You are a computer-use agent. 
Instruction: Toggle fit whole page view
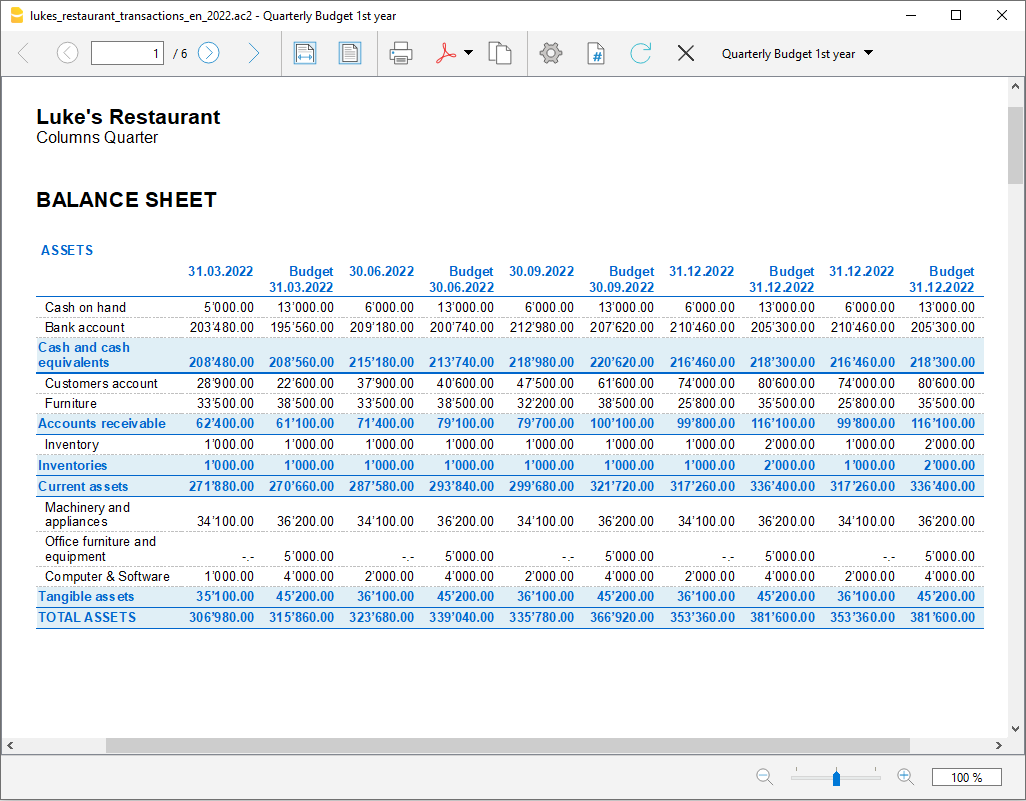point(349,53)
